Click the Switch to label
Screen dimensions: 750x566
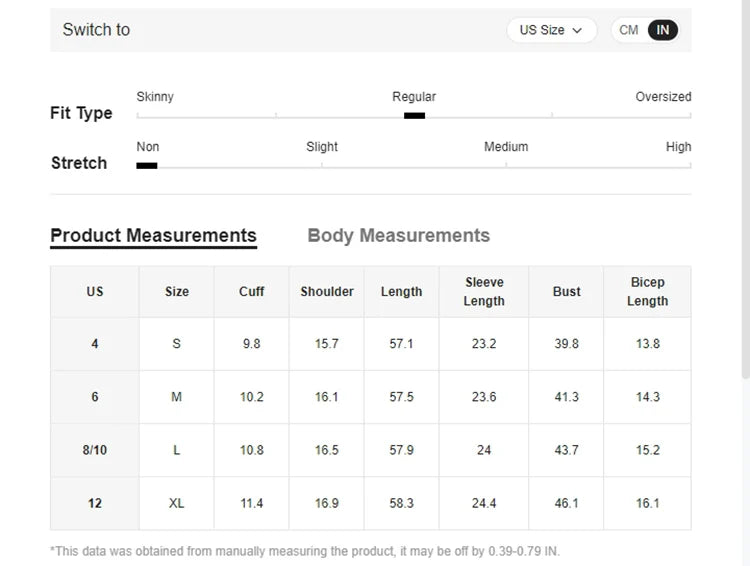click(96, 30)
